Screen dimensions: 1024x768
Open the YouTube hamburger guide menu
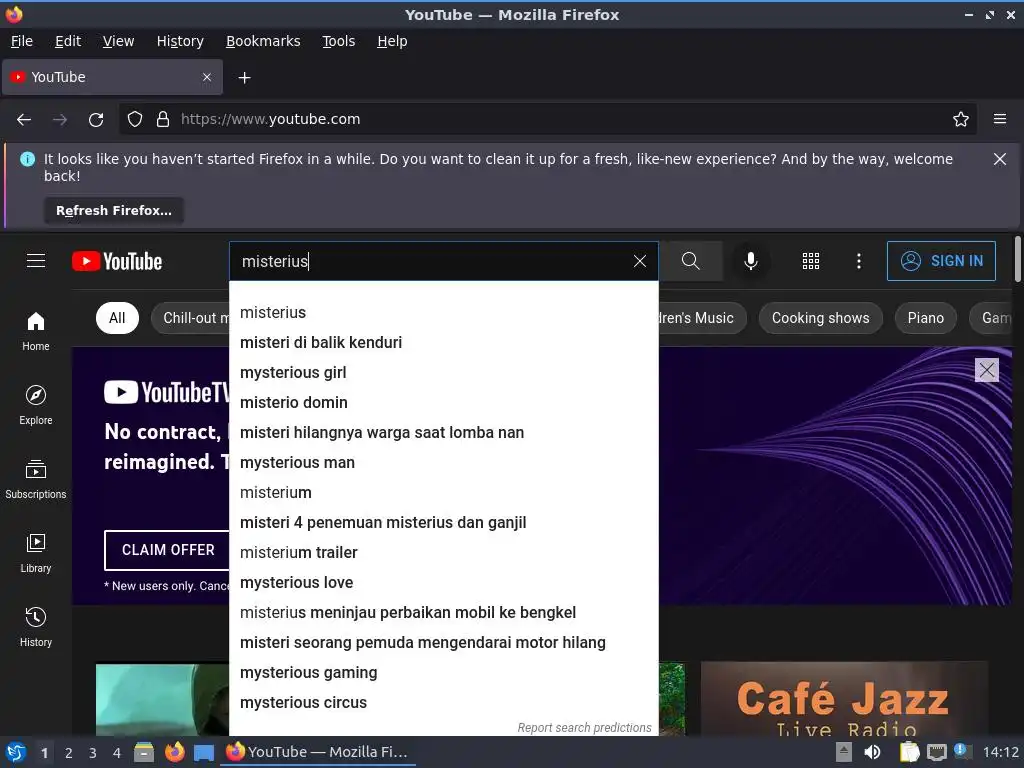(36, 261)
